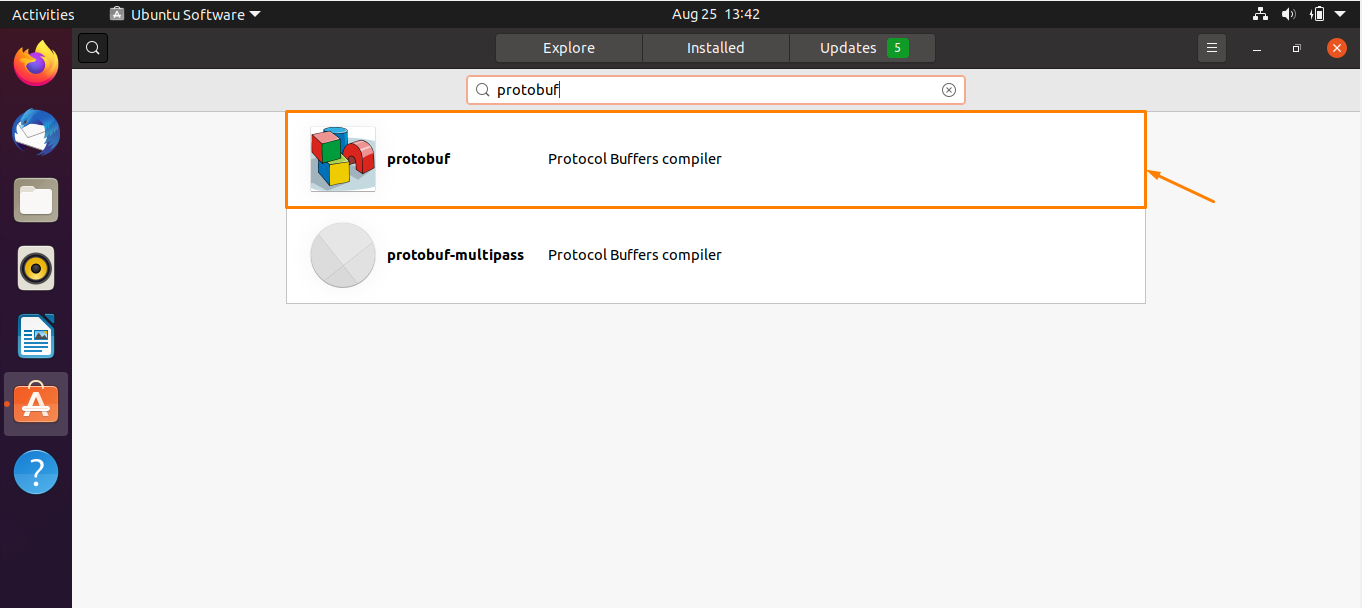Open the protobuf colored blocks app icon

[343, 159]
